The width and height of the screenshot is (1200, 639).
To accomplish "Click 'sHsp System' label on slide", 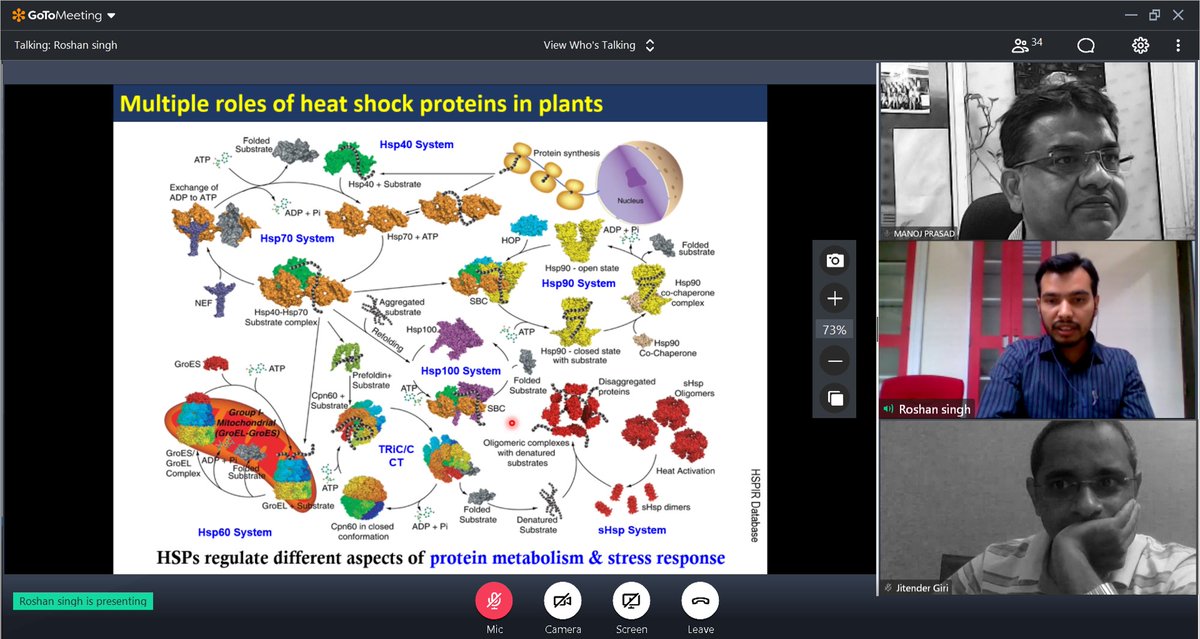I will click(x=632, y=530).
